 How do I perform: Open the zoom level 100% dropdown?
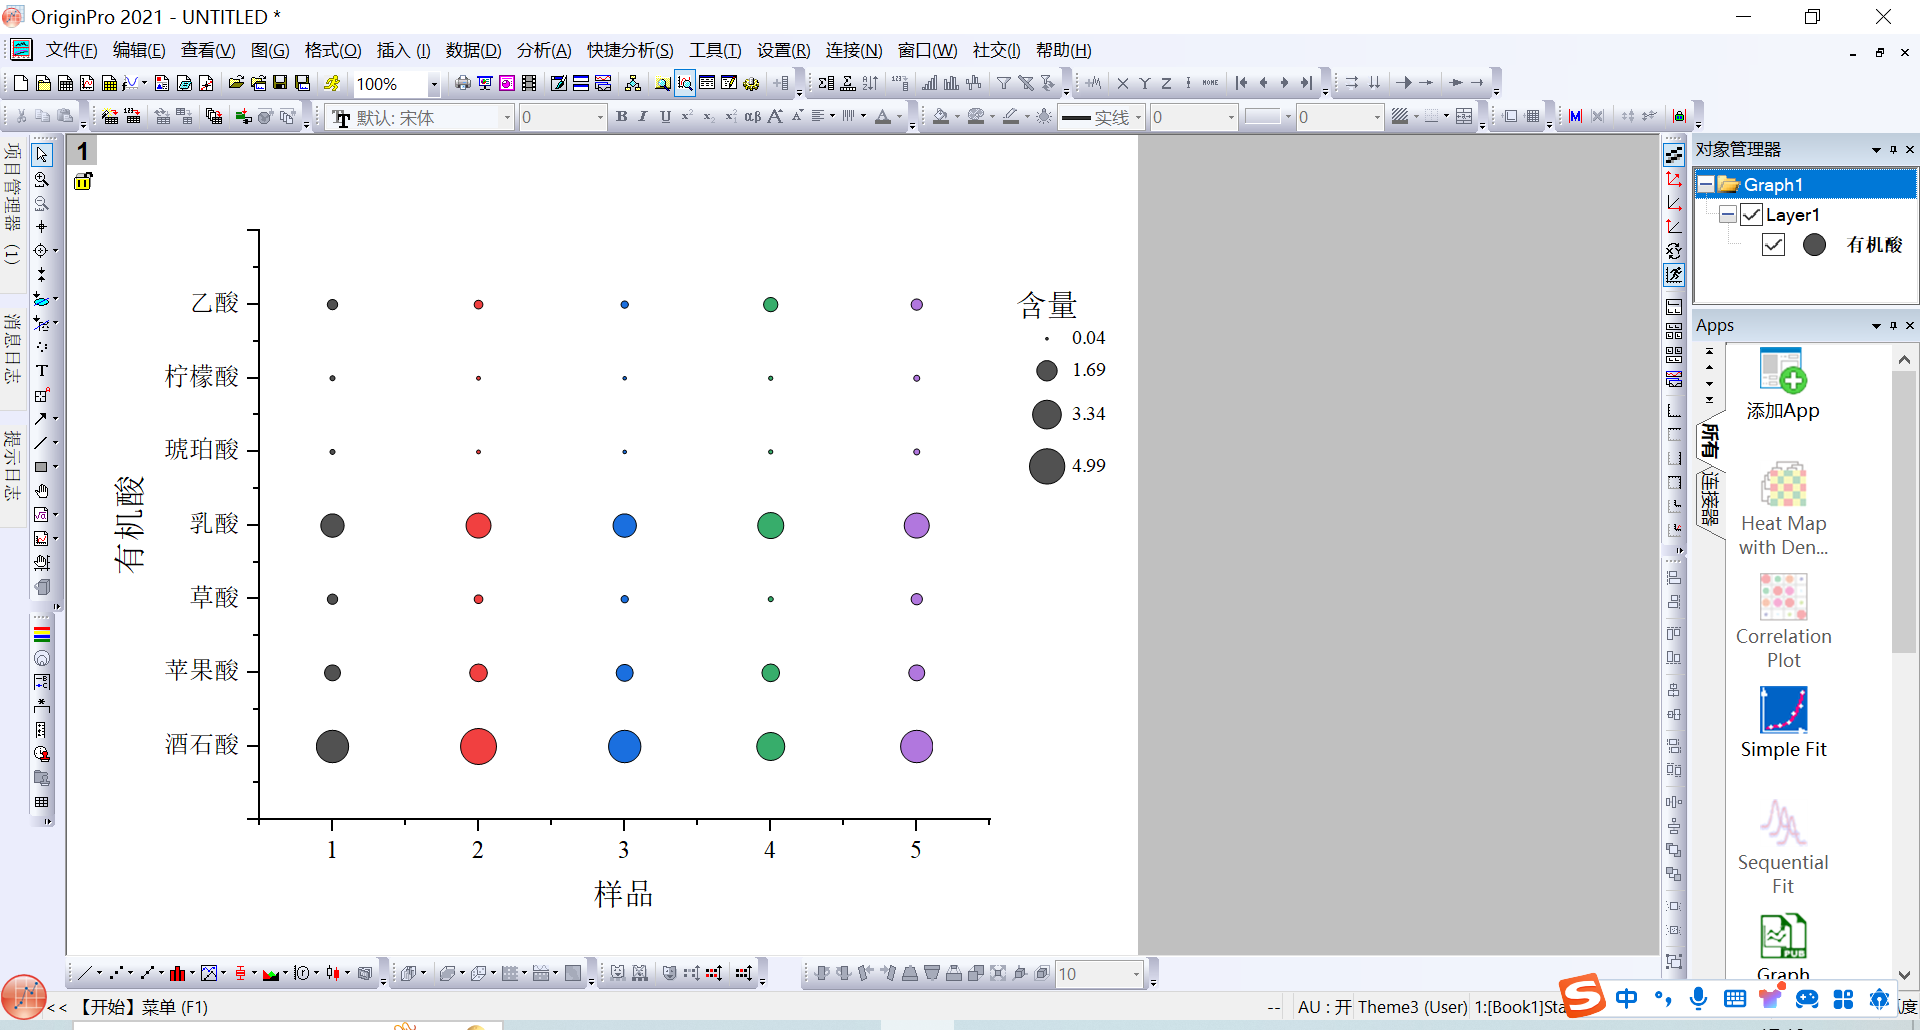pyautogui.click(x=433, y=84)
